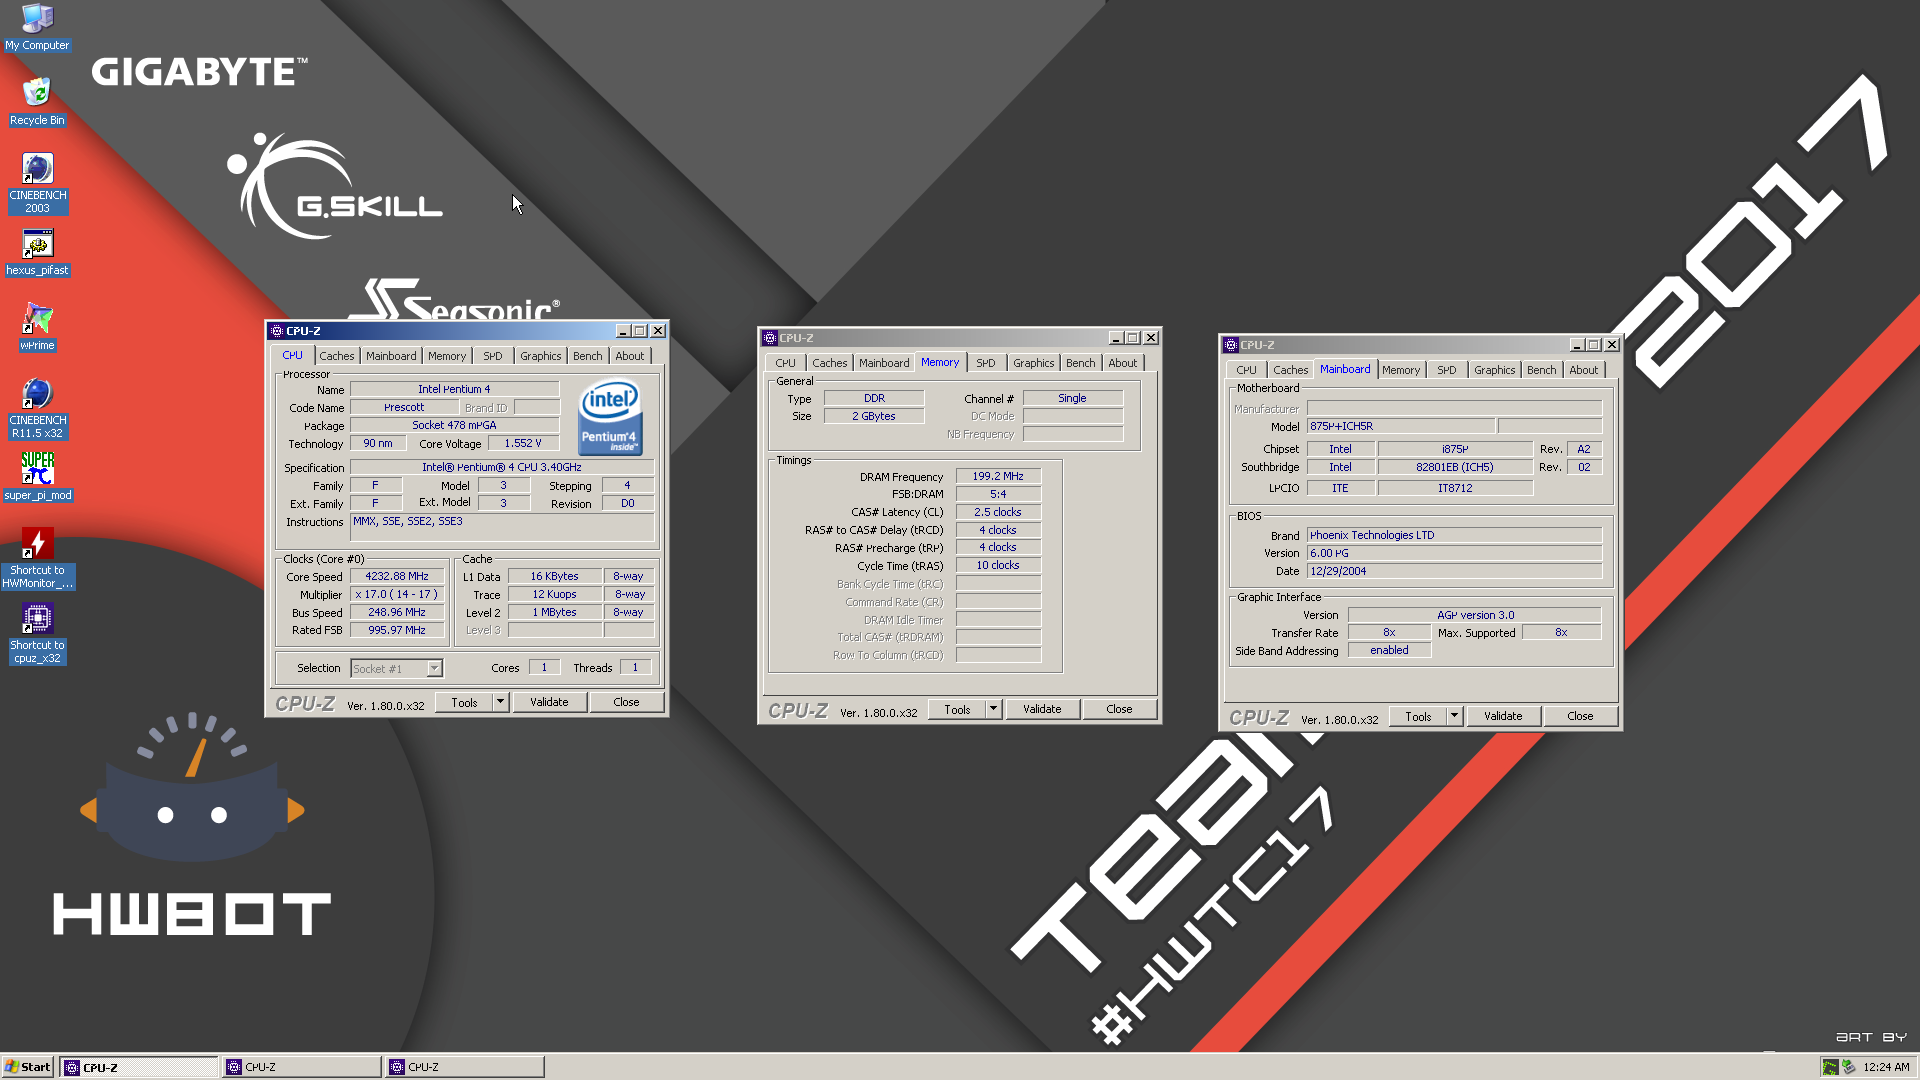Click Close button in middle CPU-Z window
This screenshot has width=1920, height=1080.
(x=1119, y=709)
